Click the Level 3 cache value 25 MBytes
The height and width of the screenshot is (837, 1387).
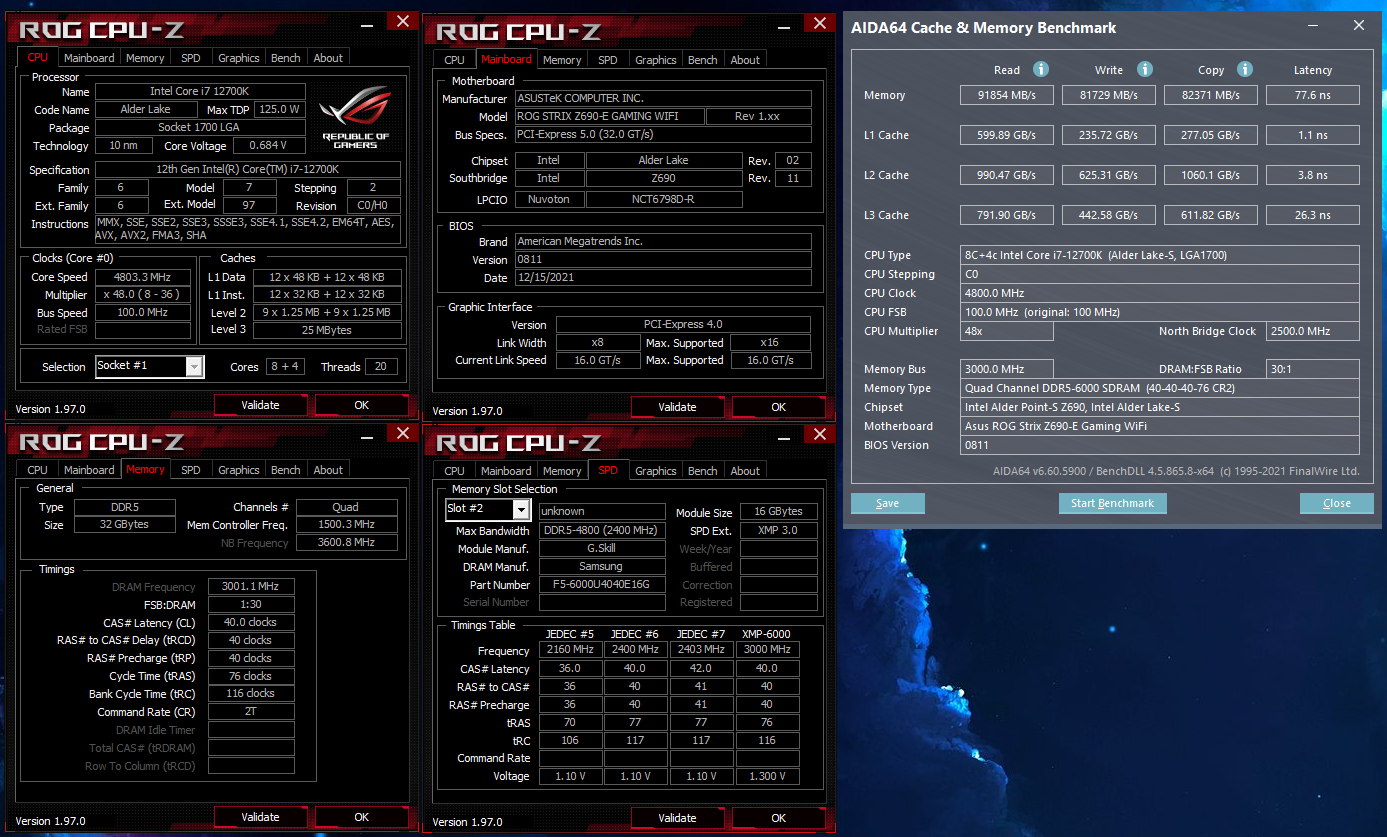point(327,329)
